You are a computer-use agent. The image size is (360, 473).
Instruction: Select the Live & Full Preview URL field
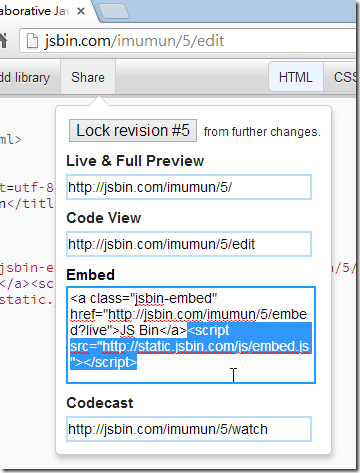[189, 187]
